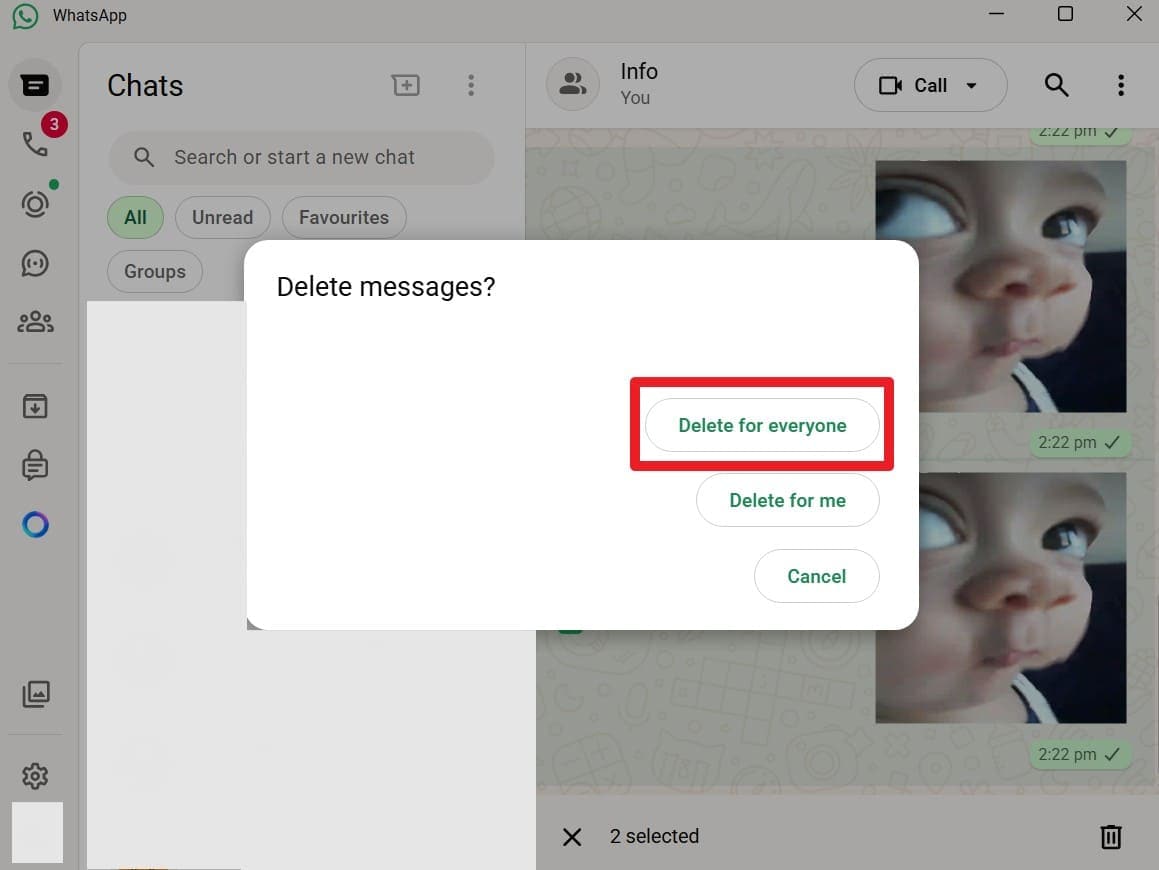Cancel the delete messages dialog
1159x870 pixels.
(816, 576)
